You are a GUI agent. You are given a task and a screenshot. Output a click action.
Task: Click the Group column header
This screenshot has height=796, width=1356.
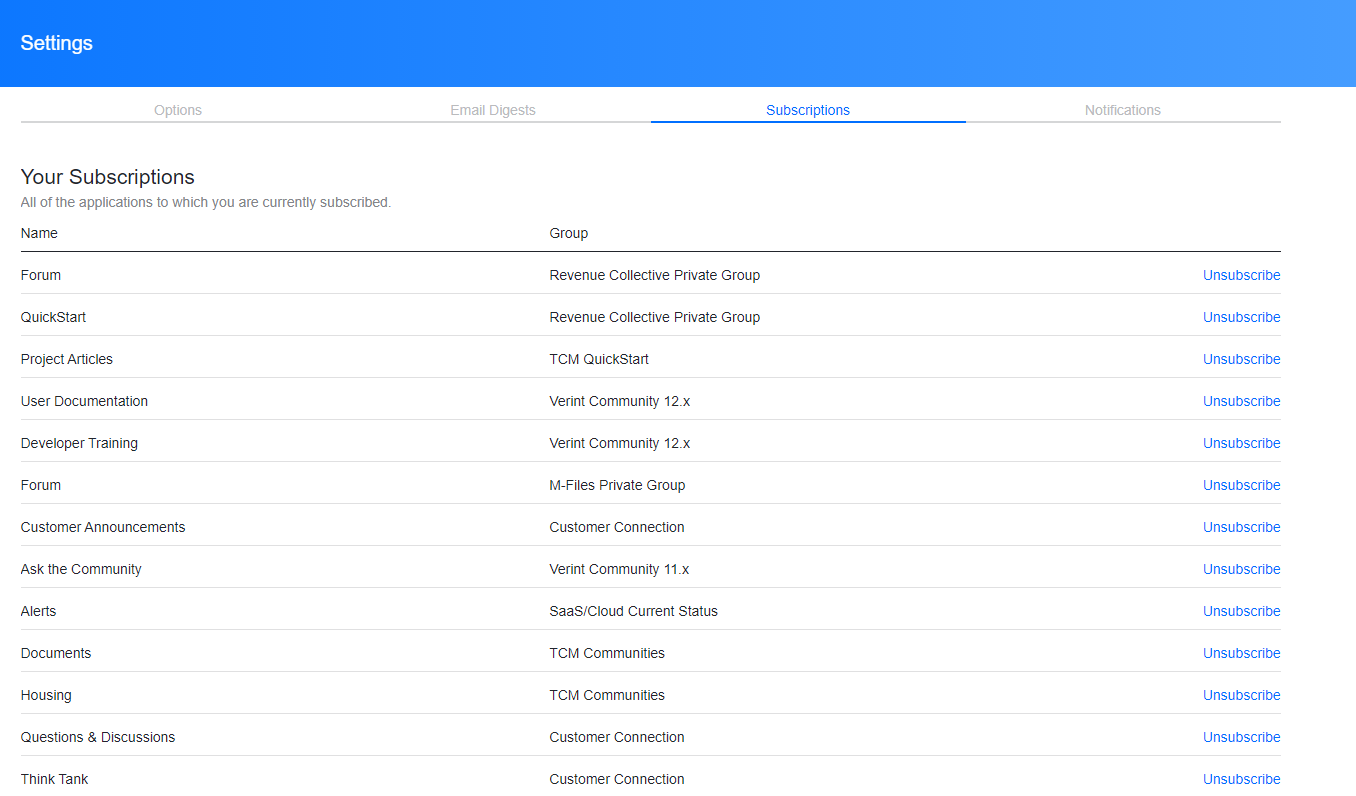568,233
